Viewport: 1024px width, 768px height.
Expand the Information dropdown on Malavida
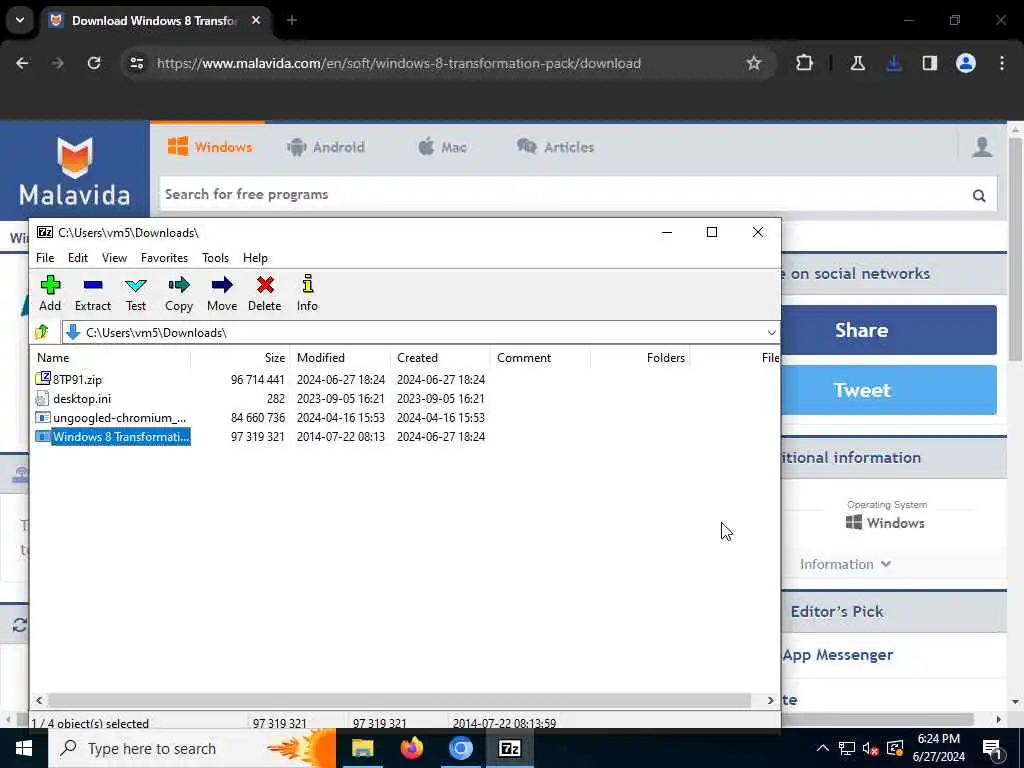pos(846,564)
